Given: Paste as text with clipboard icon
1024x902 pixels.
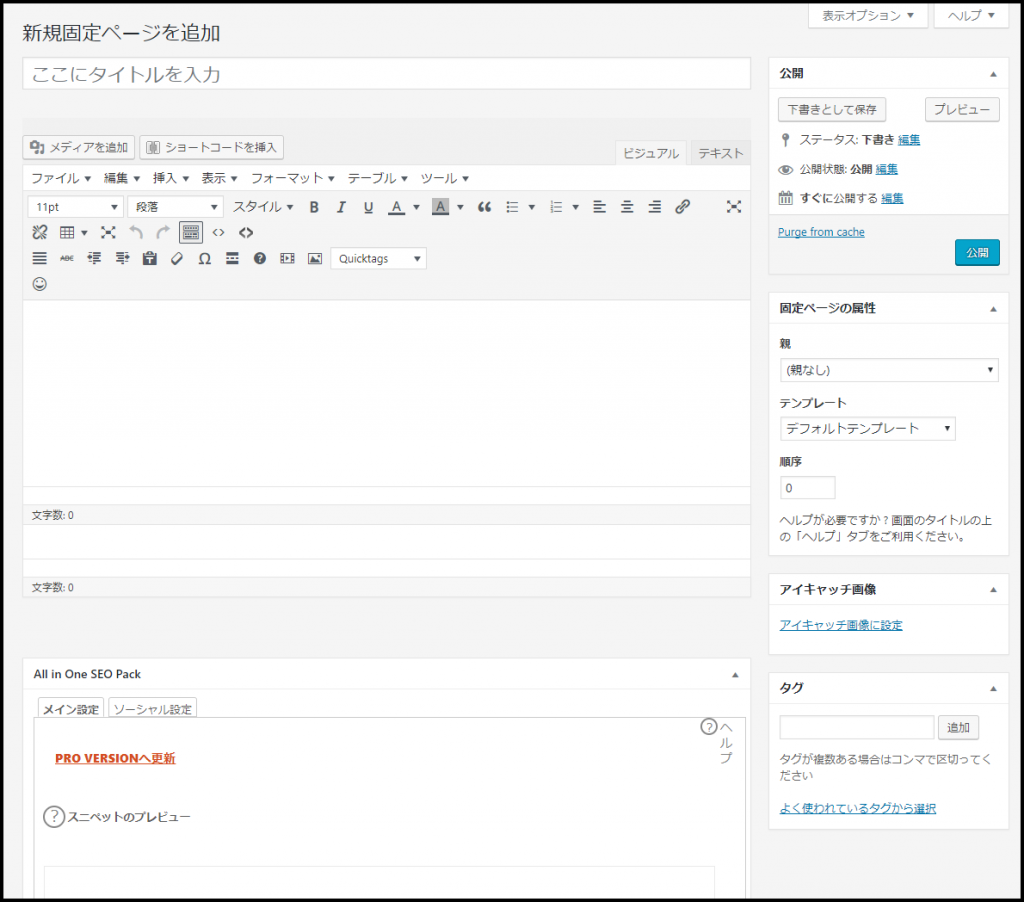Looking at the screenshot, I should click(x=150, y=259).
